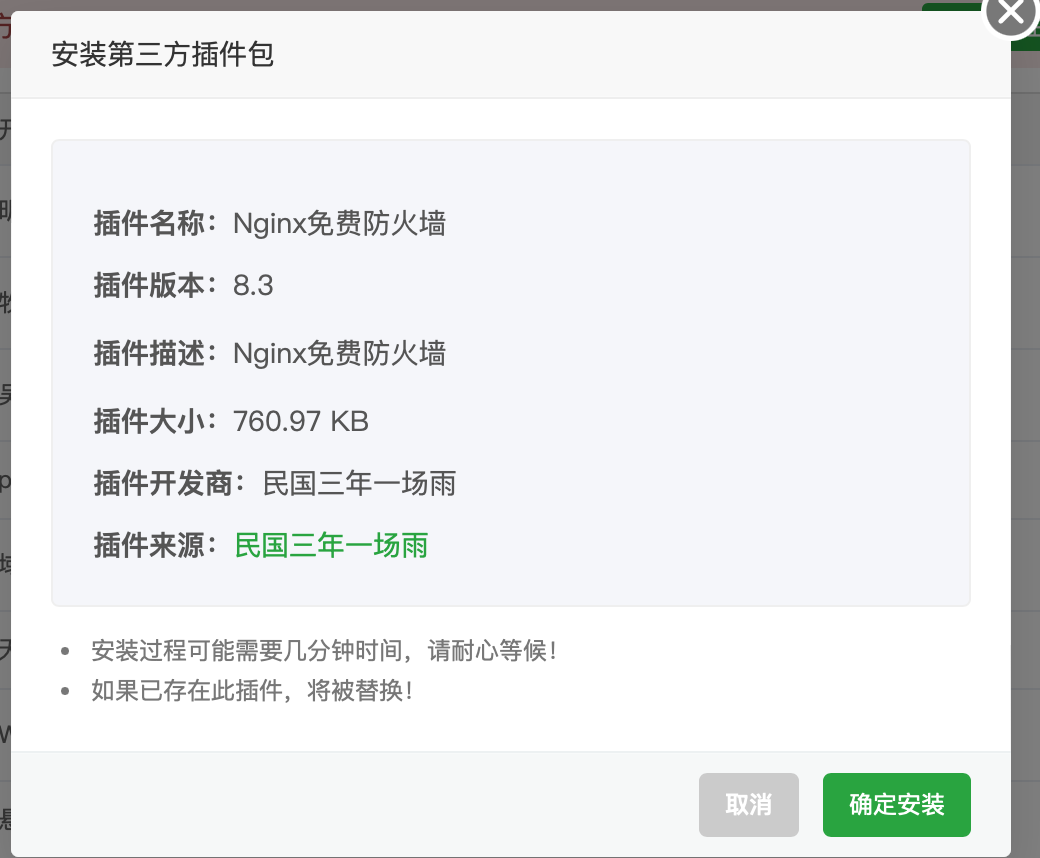Image resolution: width=1040 pixels, height=858 pixels.
Task: Close the plugin install dialog
Action: pos(1011,12)
